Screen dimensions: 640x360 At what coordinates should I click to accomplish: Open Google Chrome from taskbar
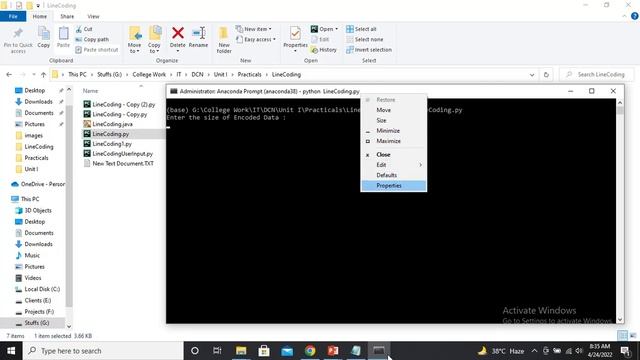point(310,351)
